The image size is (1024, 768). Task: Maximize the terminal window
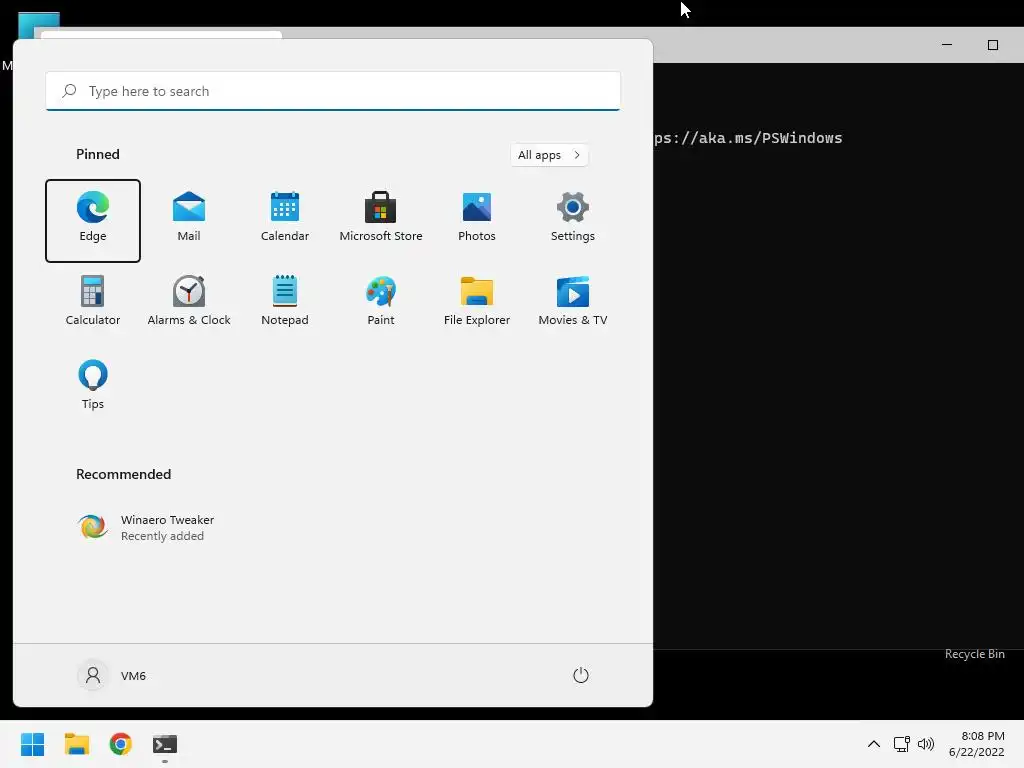(x=993, y=45)
